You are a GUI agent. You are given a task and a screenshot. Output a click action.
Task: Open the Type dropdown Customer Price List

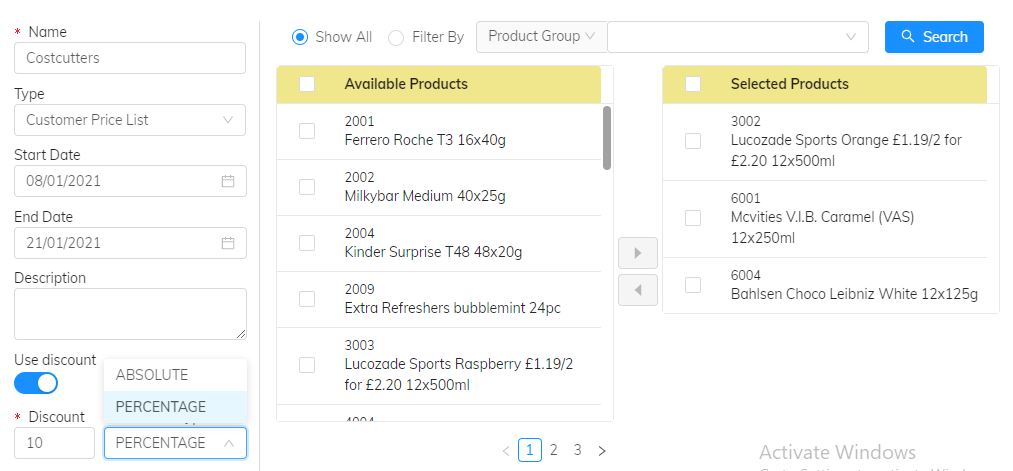tap(129, 120)
